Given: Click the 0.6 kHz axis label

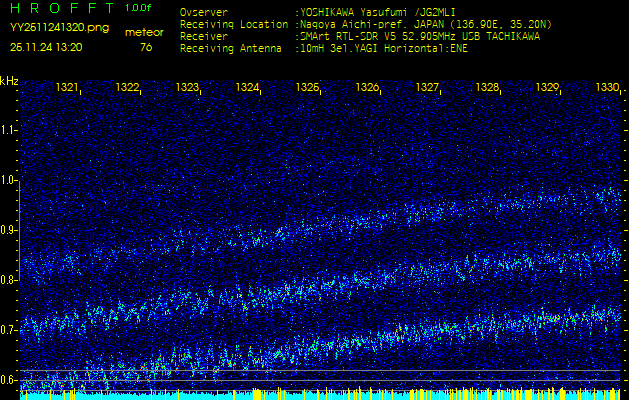Looking at the screenshot, I should point(8,380).
